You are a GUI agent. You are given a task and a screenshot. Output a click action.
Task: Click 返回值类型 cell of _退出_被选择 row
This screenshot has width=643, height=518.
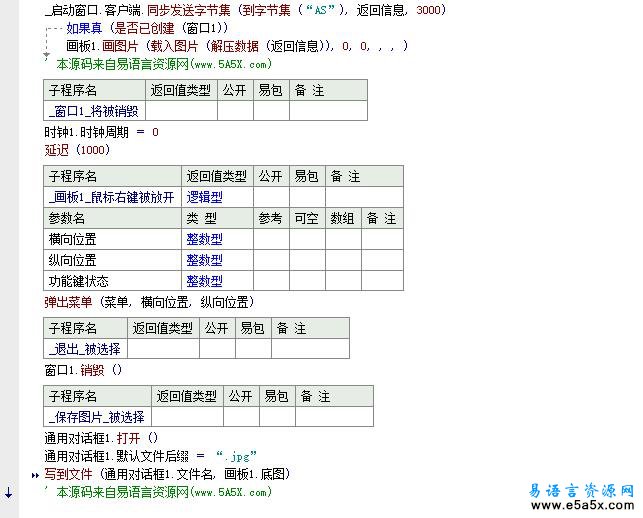pos(163,349)
